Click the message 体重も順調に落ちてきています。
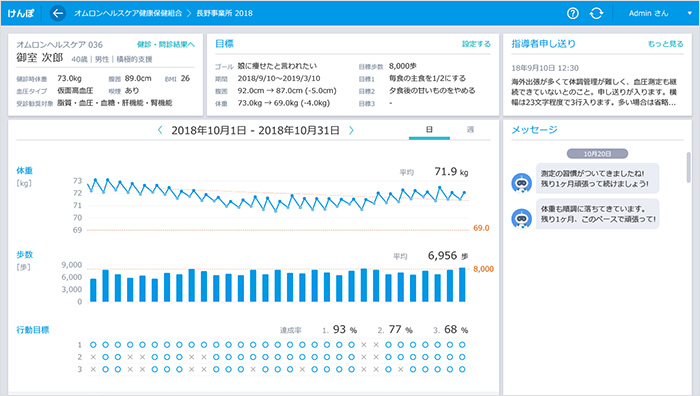700x396 pixels. pos(597,214)
